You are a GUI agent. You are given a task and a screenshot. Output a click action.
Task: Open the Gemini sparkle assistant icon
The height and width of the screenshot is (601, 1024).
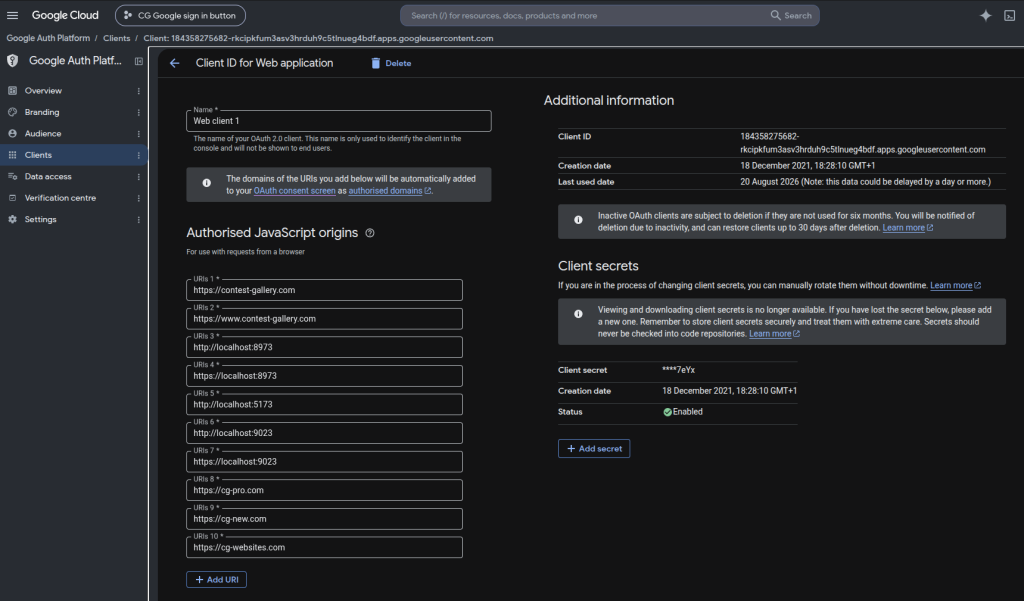985,16
